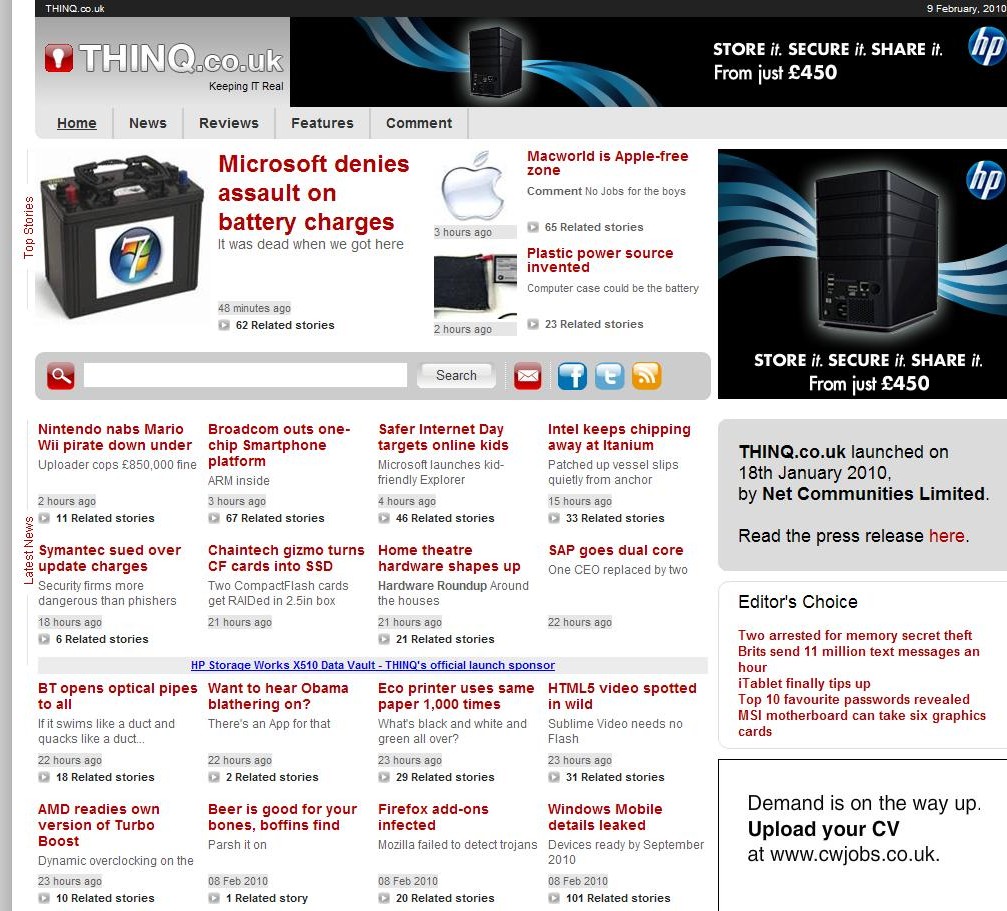Open the Features tab
Viewport: 1007px width, 911px height.
coord(322,123)
